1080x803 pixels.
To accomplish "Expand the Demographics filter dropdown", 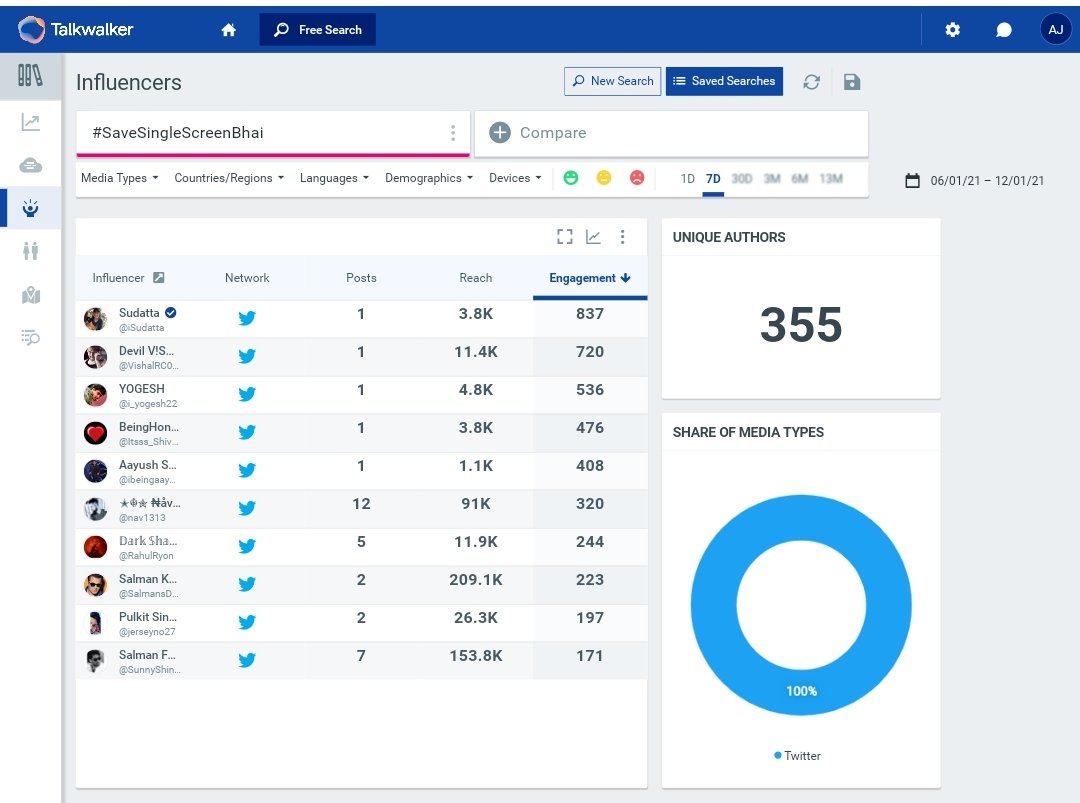I will [429, 178].
